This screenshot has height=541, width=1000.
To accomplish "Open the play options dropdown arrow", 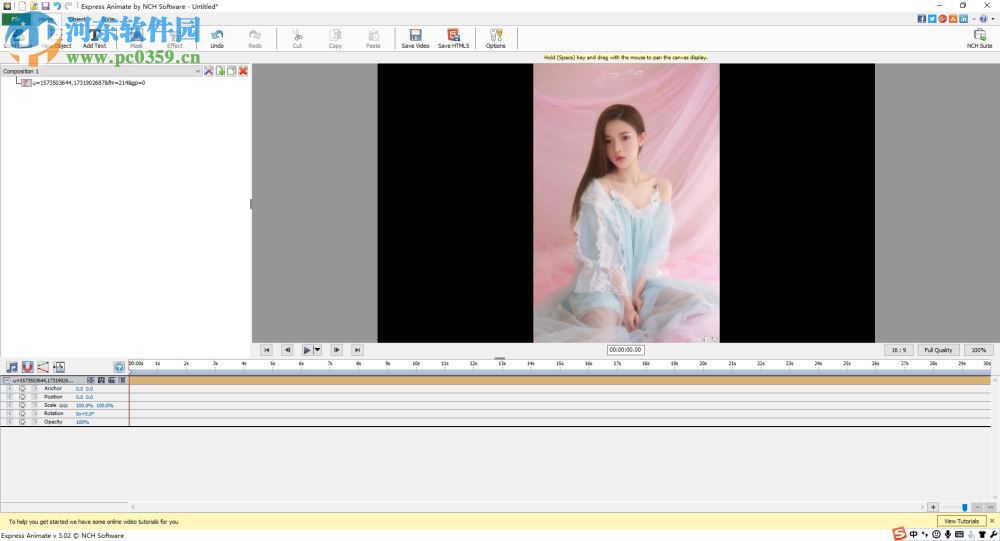I will 318,350.
